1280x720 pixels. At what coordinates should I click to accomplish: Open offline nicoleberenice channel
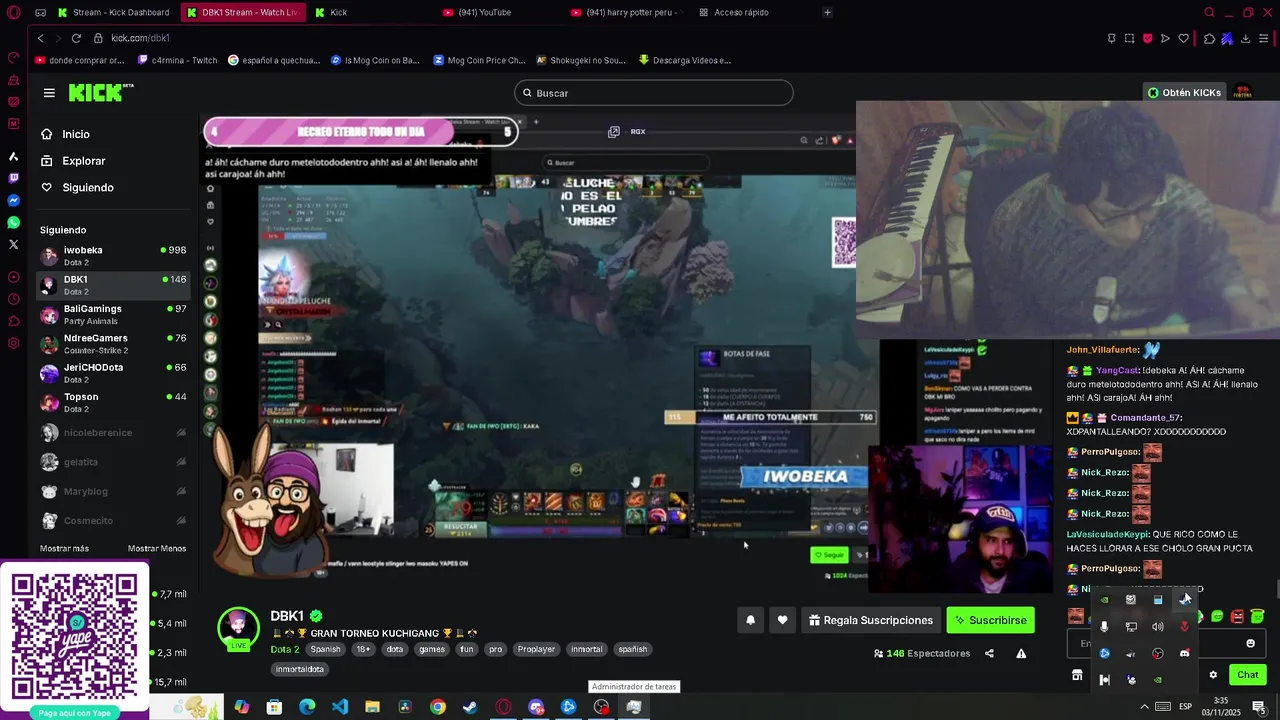113,433
